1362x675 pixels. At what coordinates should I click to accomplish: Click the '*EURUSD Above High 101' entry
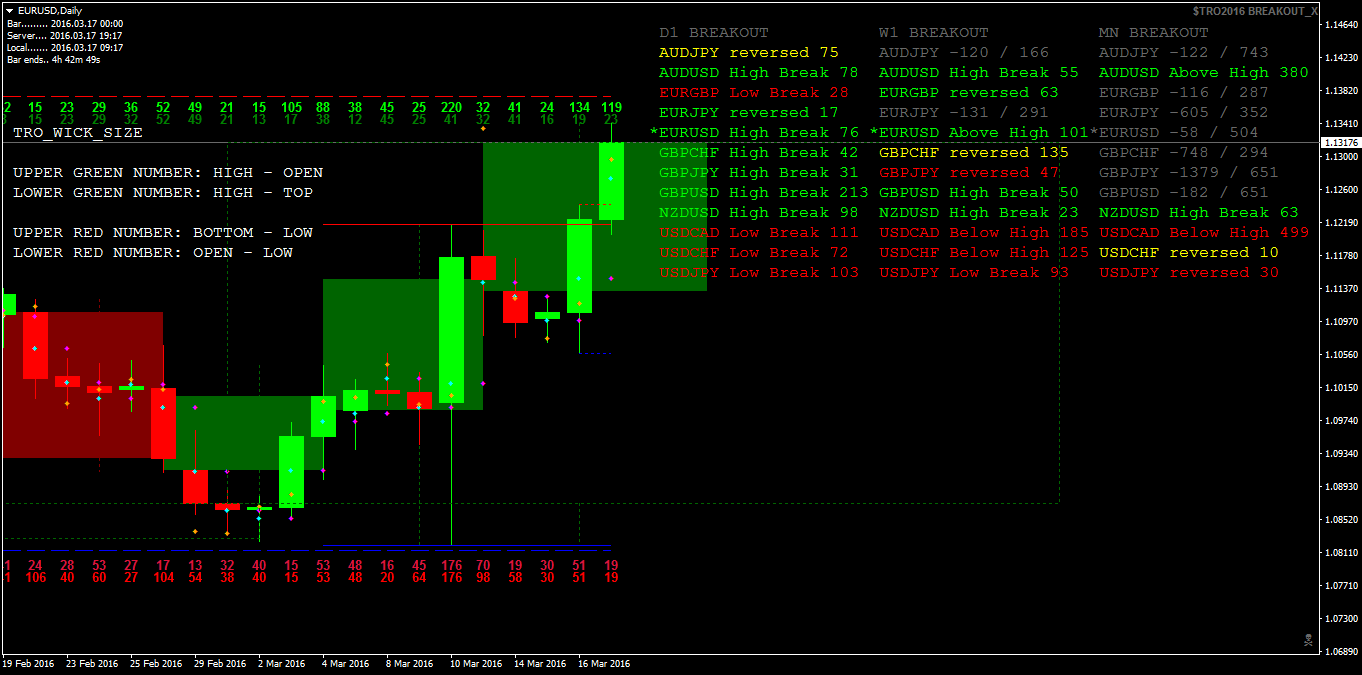click(x=979, y=133)
